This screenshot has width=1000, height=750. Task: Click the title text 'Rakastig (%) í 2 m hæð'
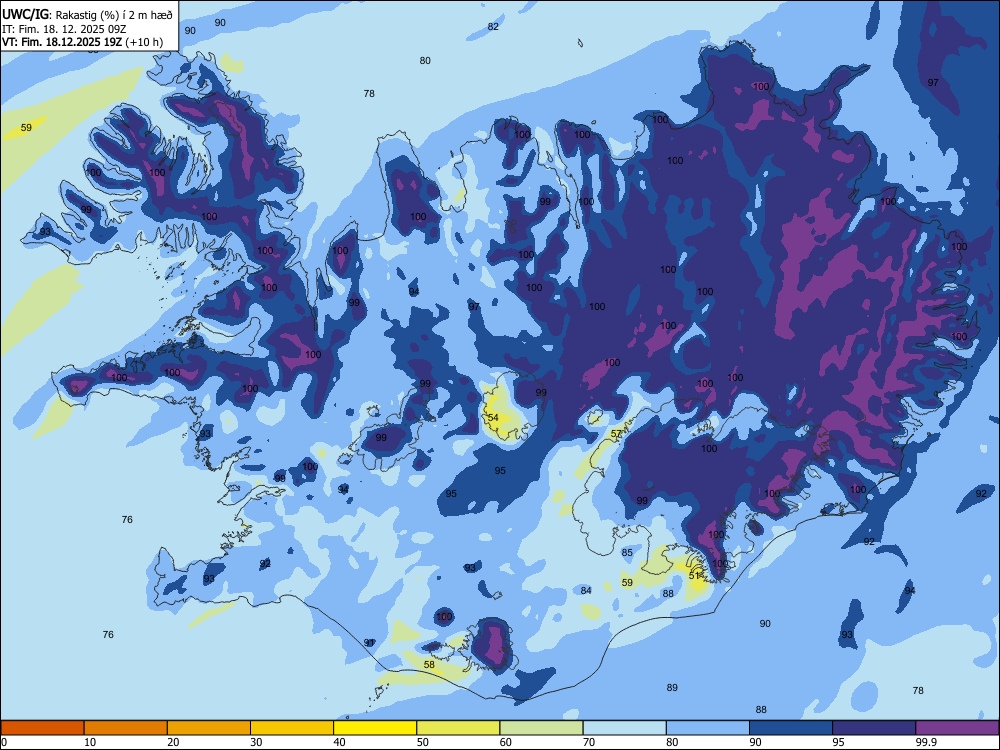(114, 15)
